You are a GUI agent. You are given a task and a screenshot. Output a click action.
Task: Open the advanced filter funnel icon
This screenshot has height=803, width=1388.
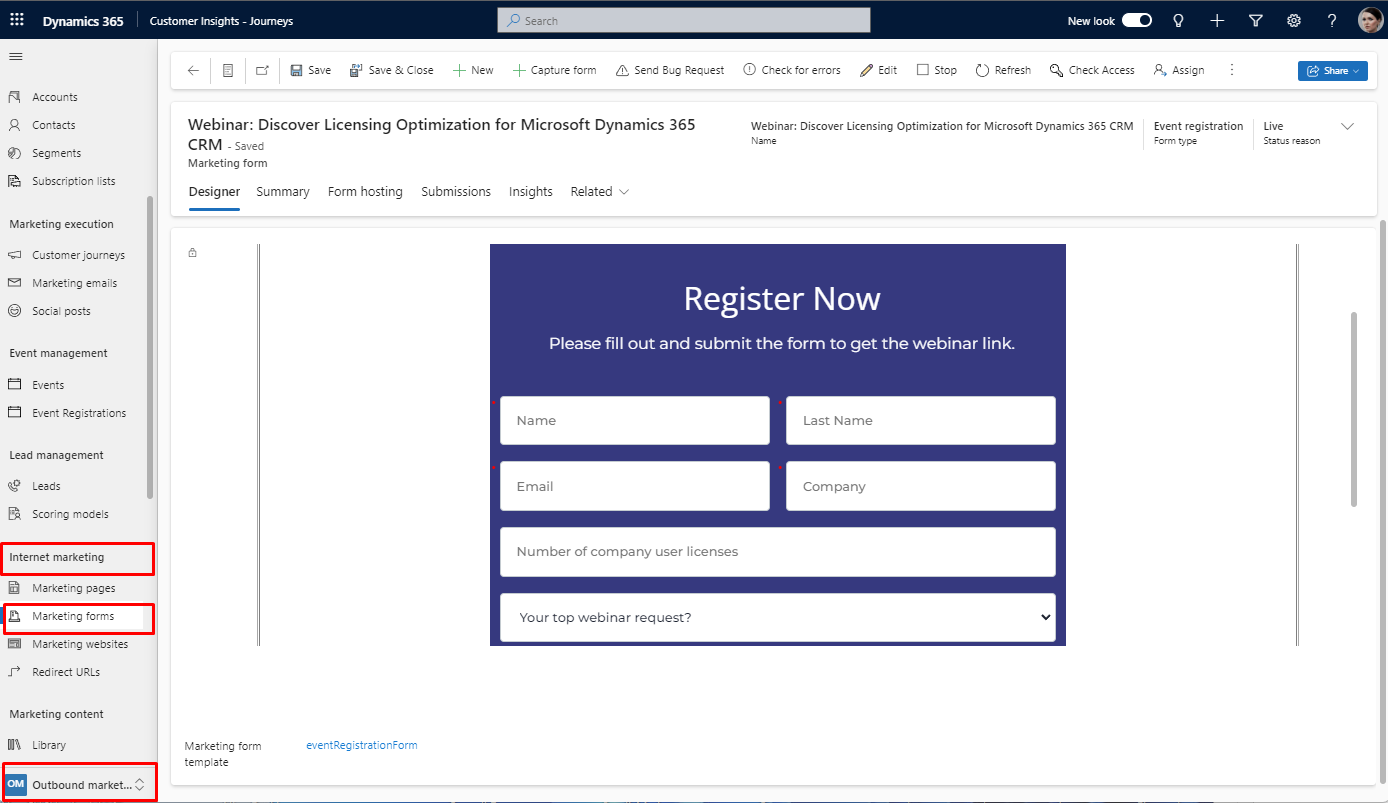click(1256, 20)
